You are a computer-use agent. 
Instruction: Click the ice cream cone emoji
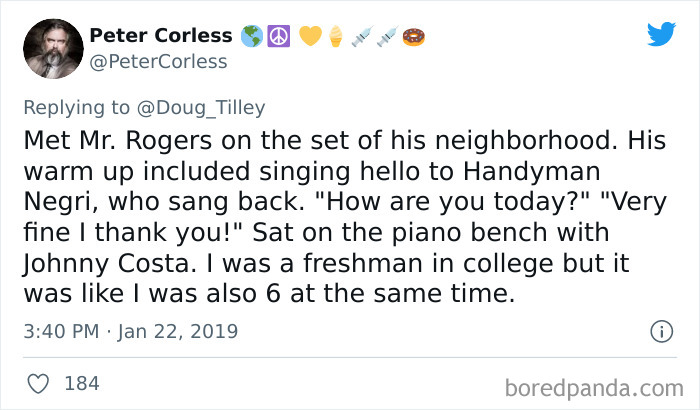[x=333, y=37]
